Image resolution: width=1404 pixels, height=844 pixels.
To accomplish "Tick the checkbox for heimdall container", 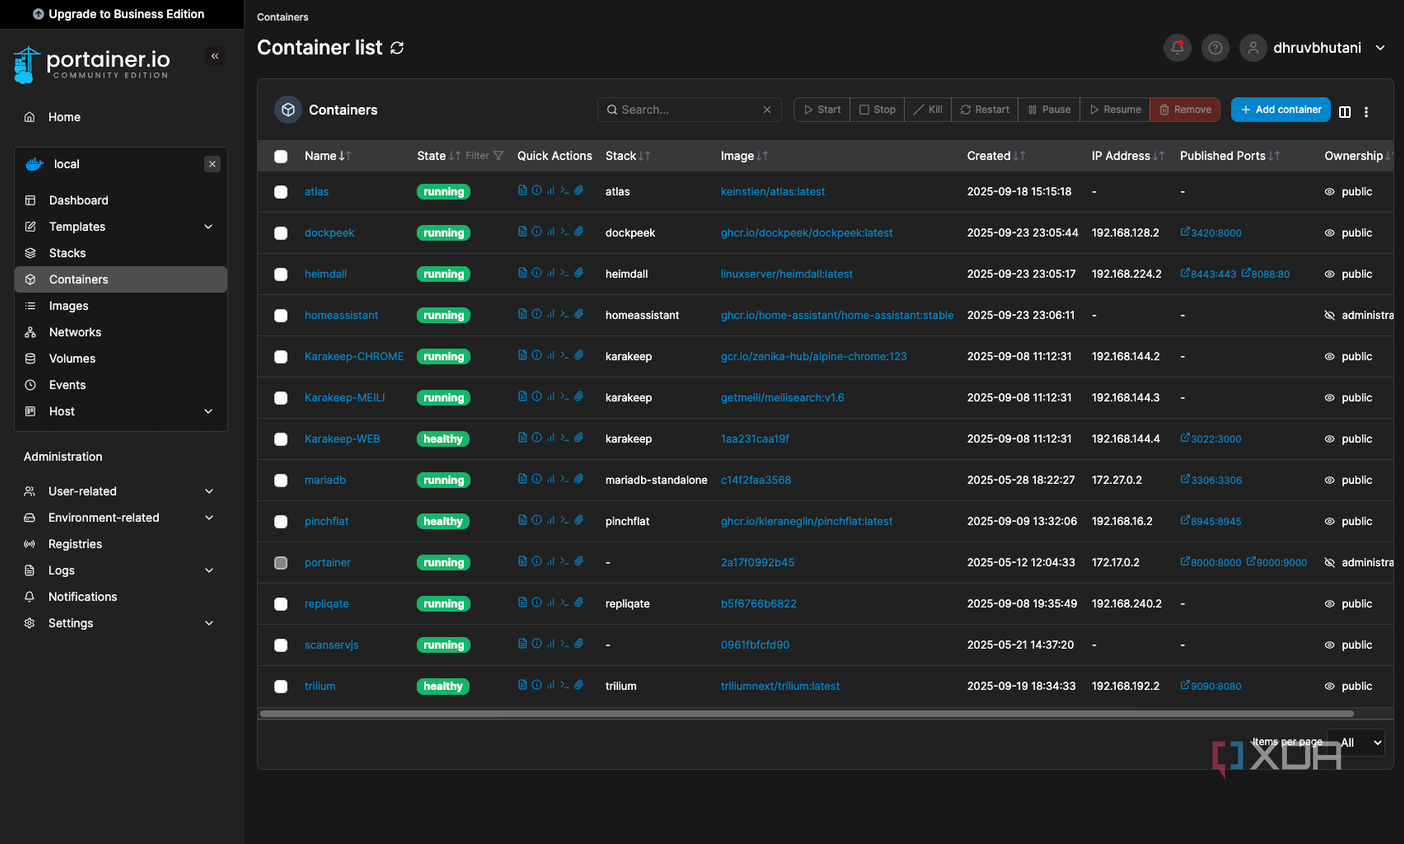I will (281, 274).
